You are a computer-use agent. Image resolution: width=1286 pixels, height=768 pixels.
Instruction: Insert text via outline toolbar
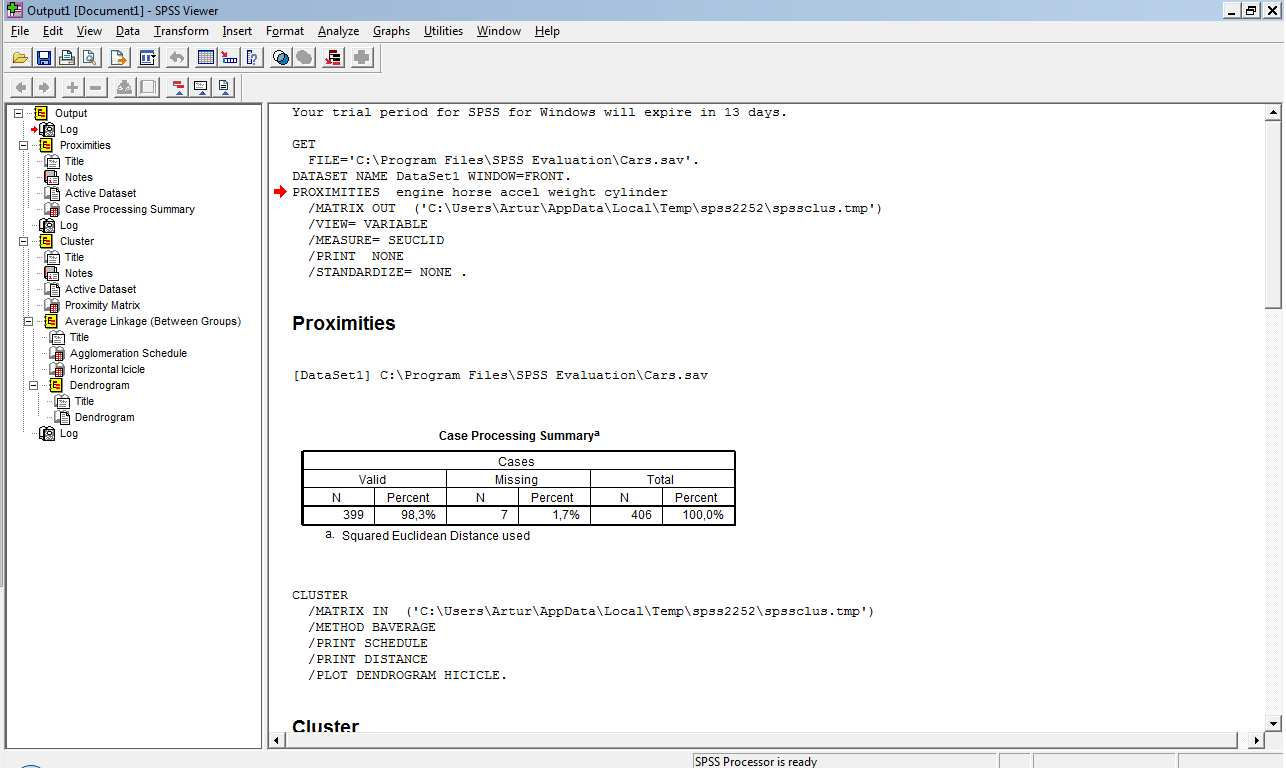click(224, 88)
